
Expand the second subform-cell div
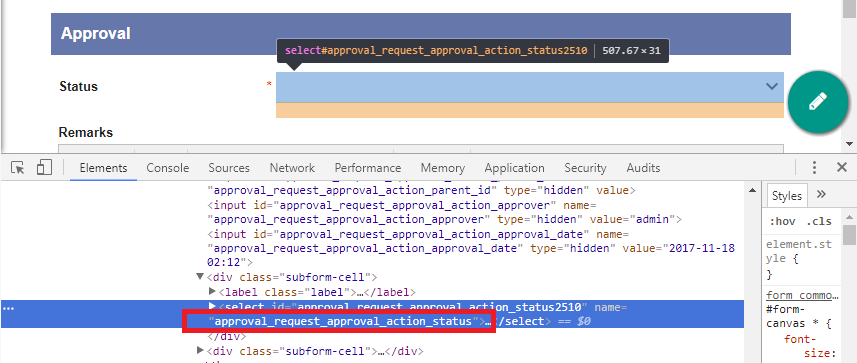coord(200,350)
